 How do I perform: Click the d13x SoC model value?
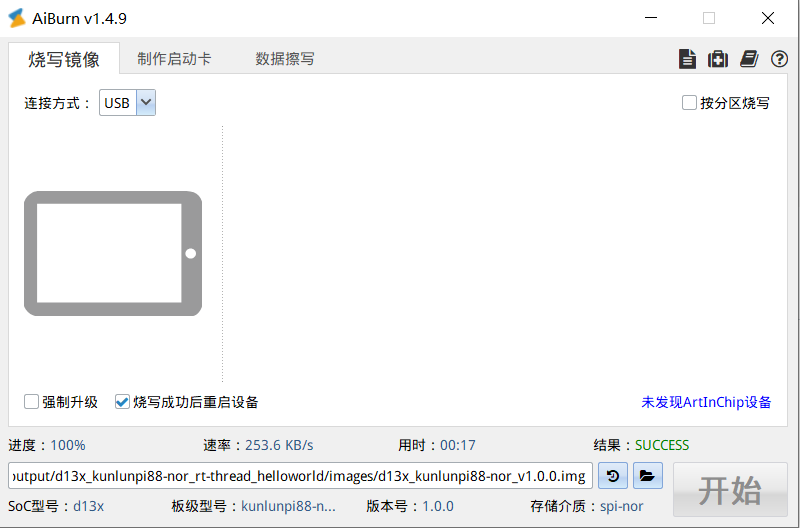point(89,506)
